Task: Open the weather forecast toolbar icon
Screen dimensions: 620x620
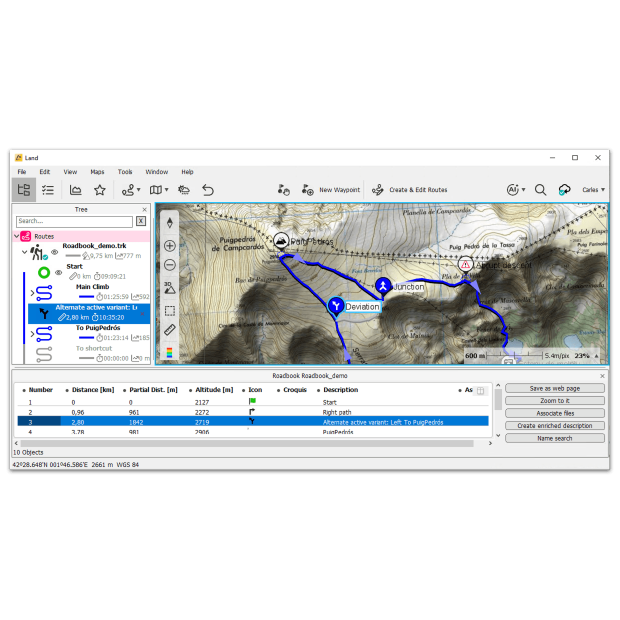Action: click(184, 190)
